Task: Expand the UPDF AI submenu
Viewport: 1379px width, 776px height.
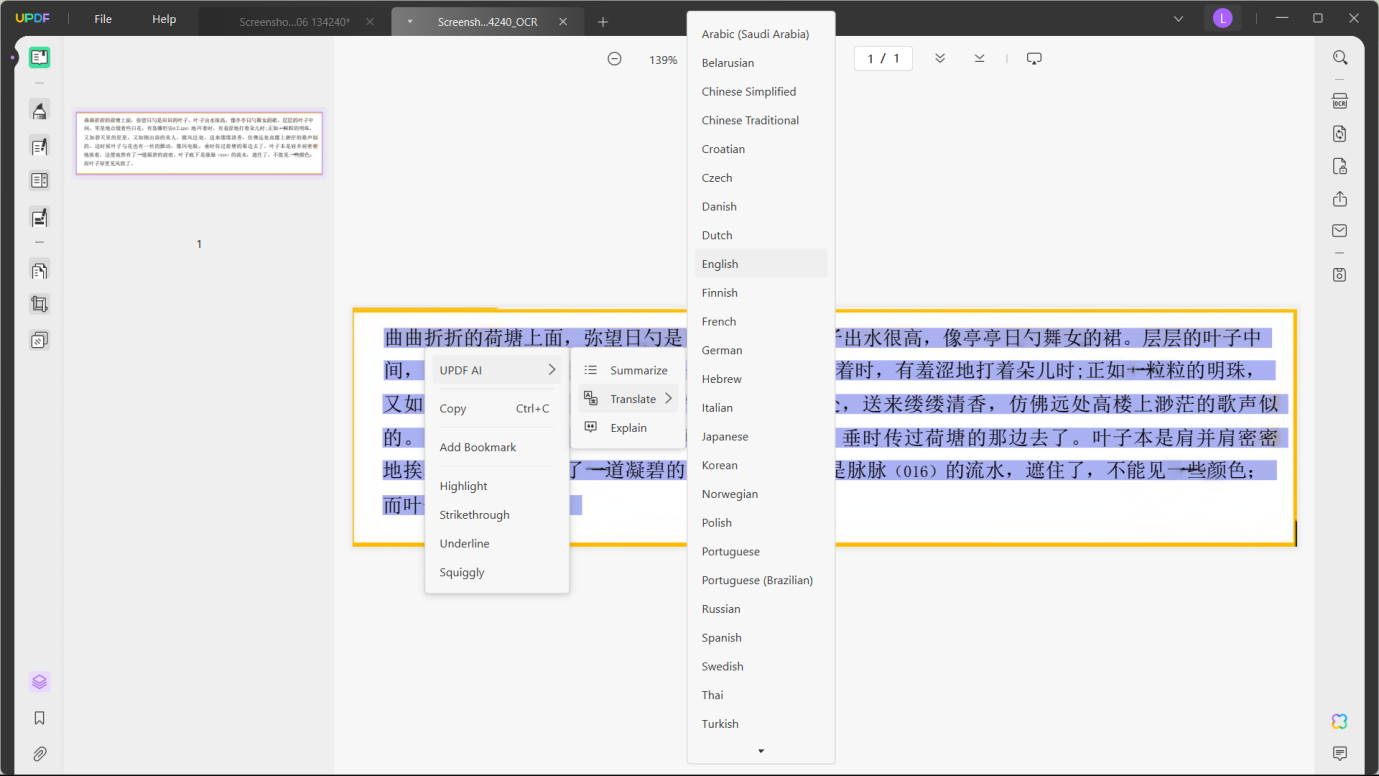Action: (x=497, y=370)
